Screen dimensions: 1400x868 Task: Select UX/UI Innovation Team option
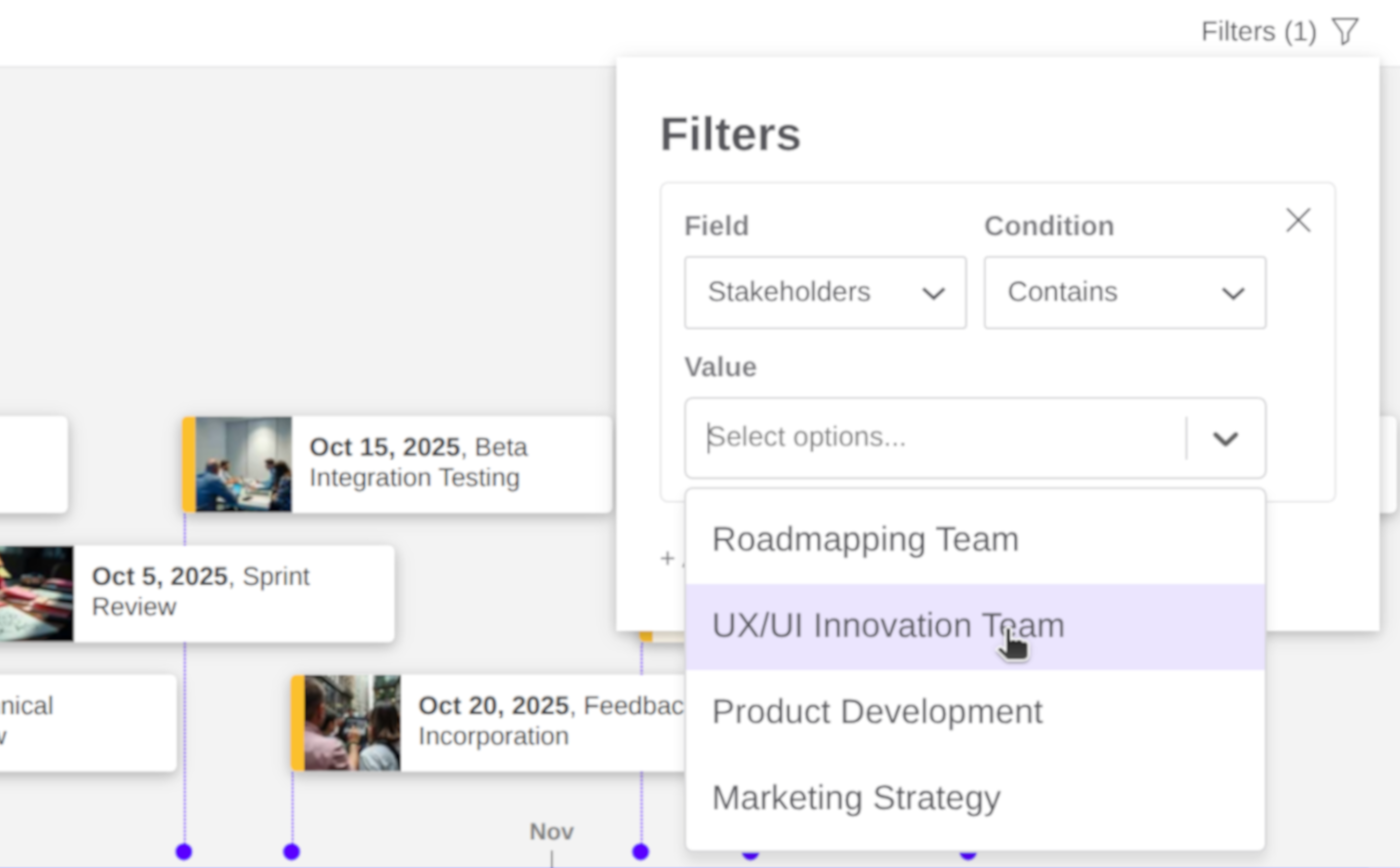pyautogui.click(x=888, y=626)
